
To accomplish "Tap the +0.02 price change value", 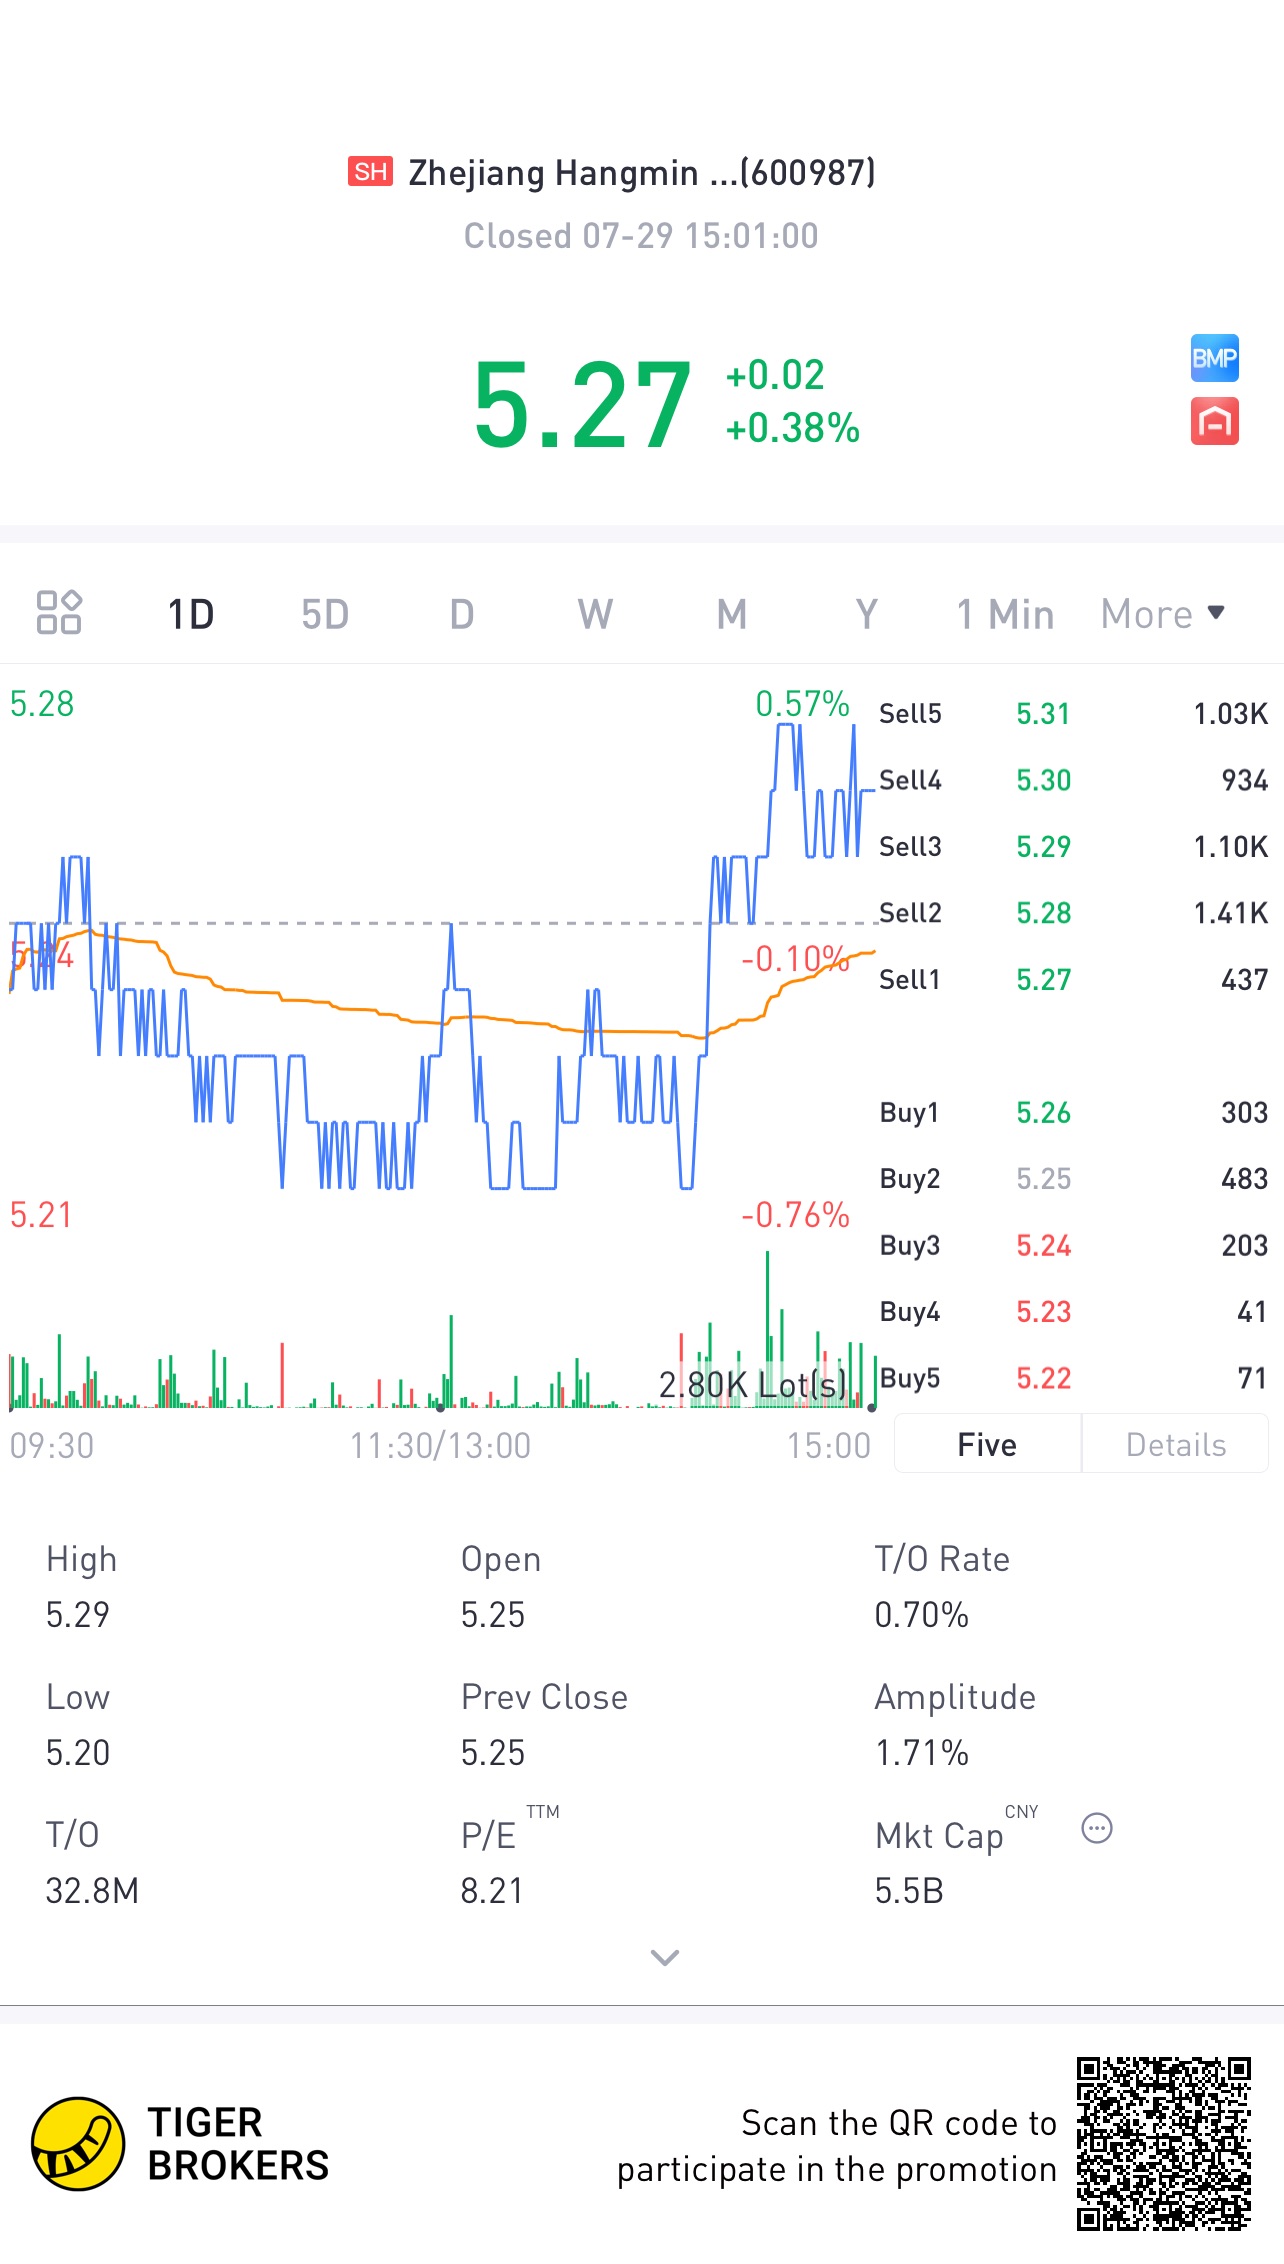I will (x=775, y=375).
